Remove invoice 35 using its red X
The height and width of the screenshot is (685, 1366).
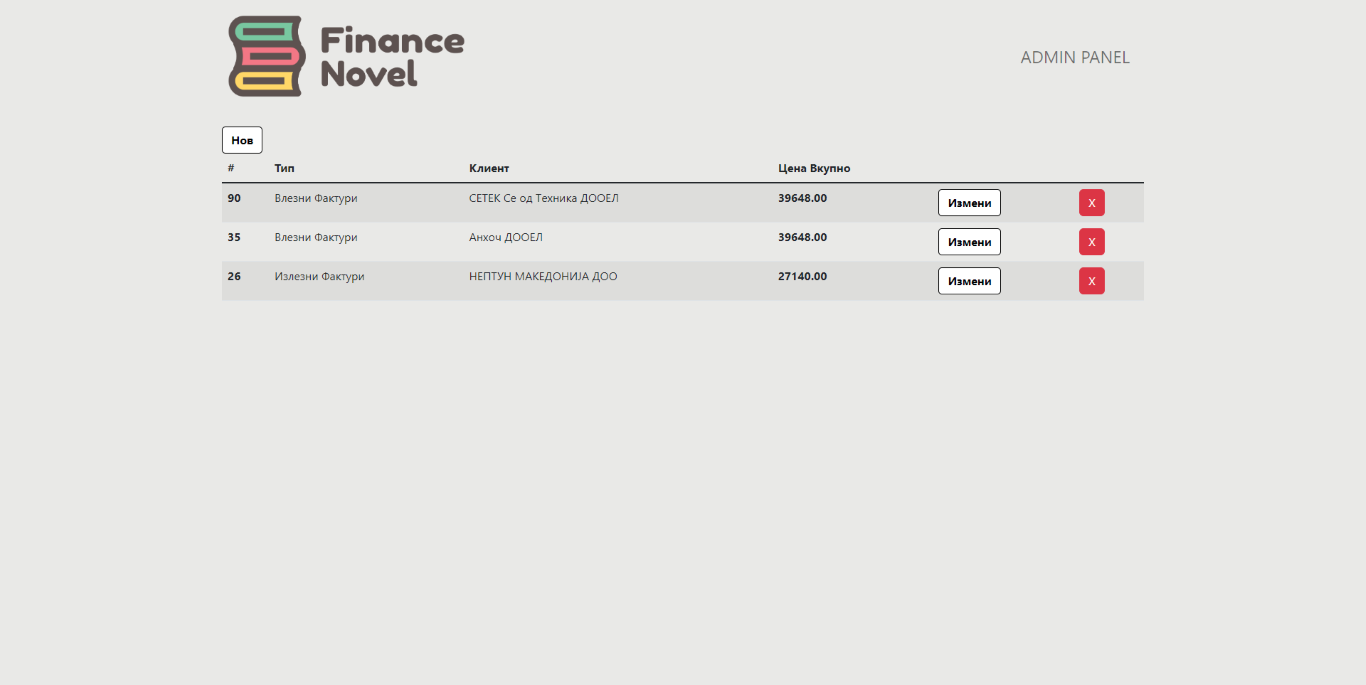click(x=1091, y=242)
